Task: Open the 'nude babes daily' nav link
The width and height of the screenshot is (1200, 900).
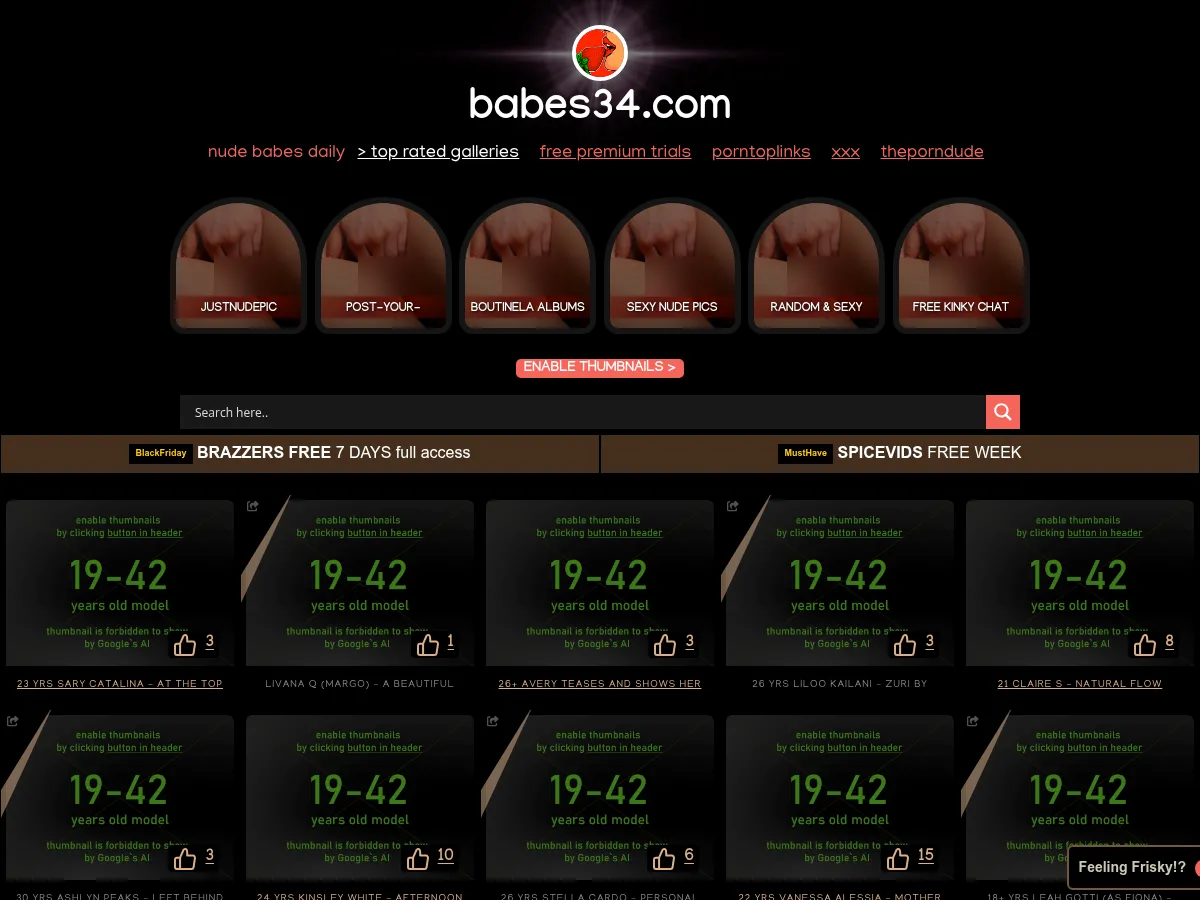Action: coord(276,152)
